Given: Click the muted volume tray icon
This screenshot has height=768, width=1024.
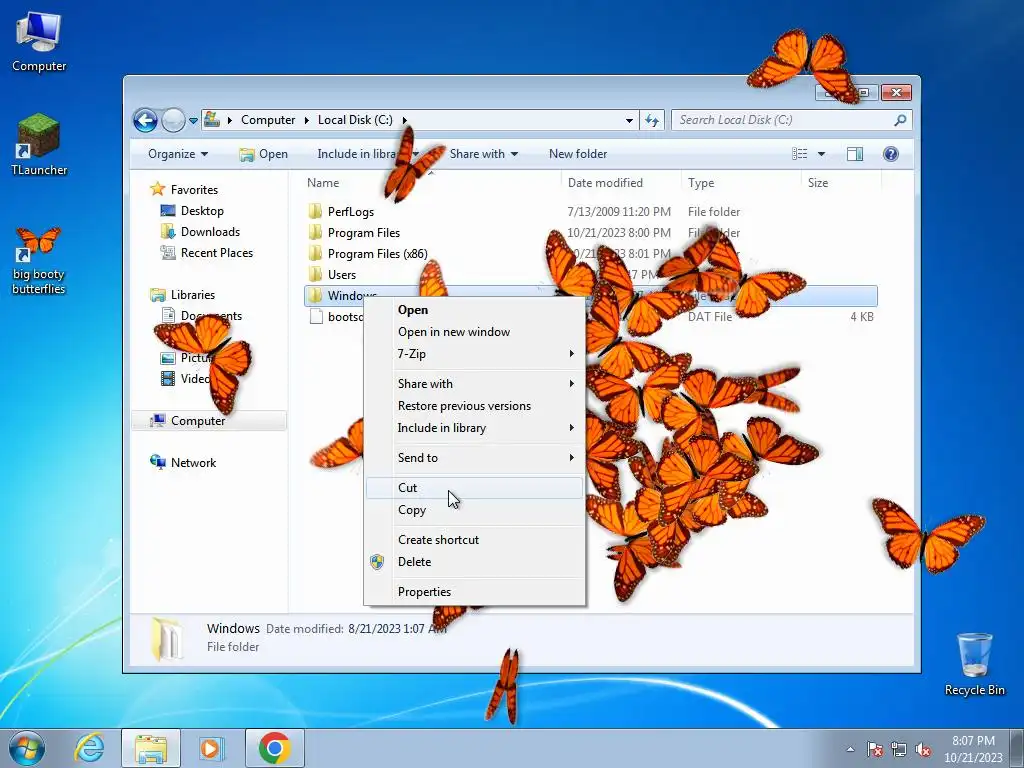Looking at the screenshot, I should click(923, 749).
